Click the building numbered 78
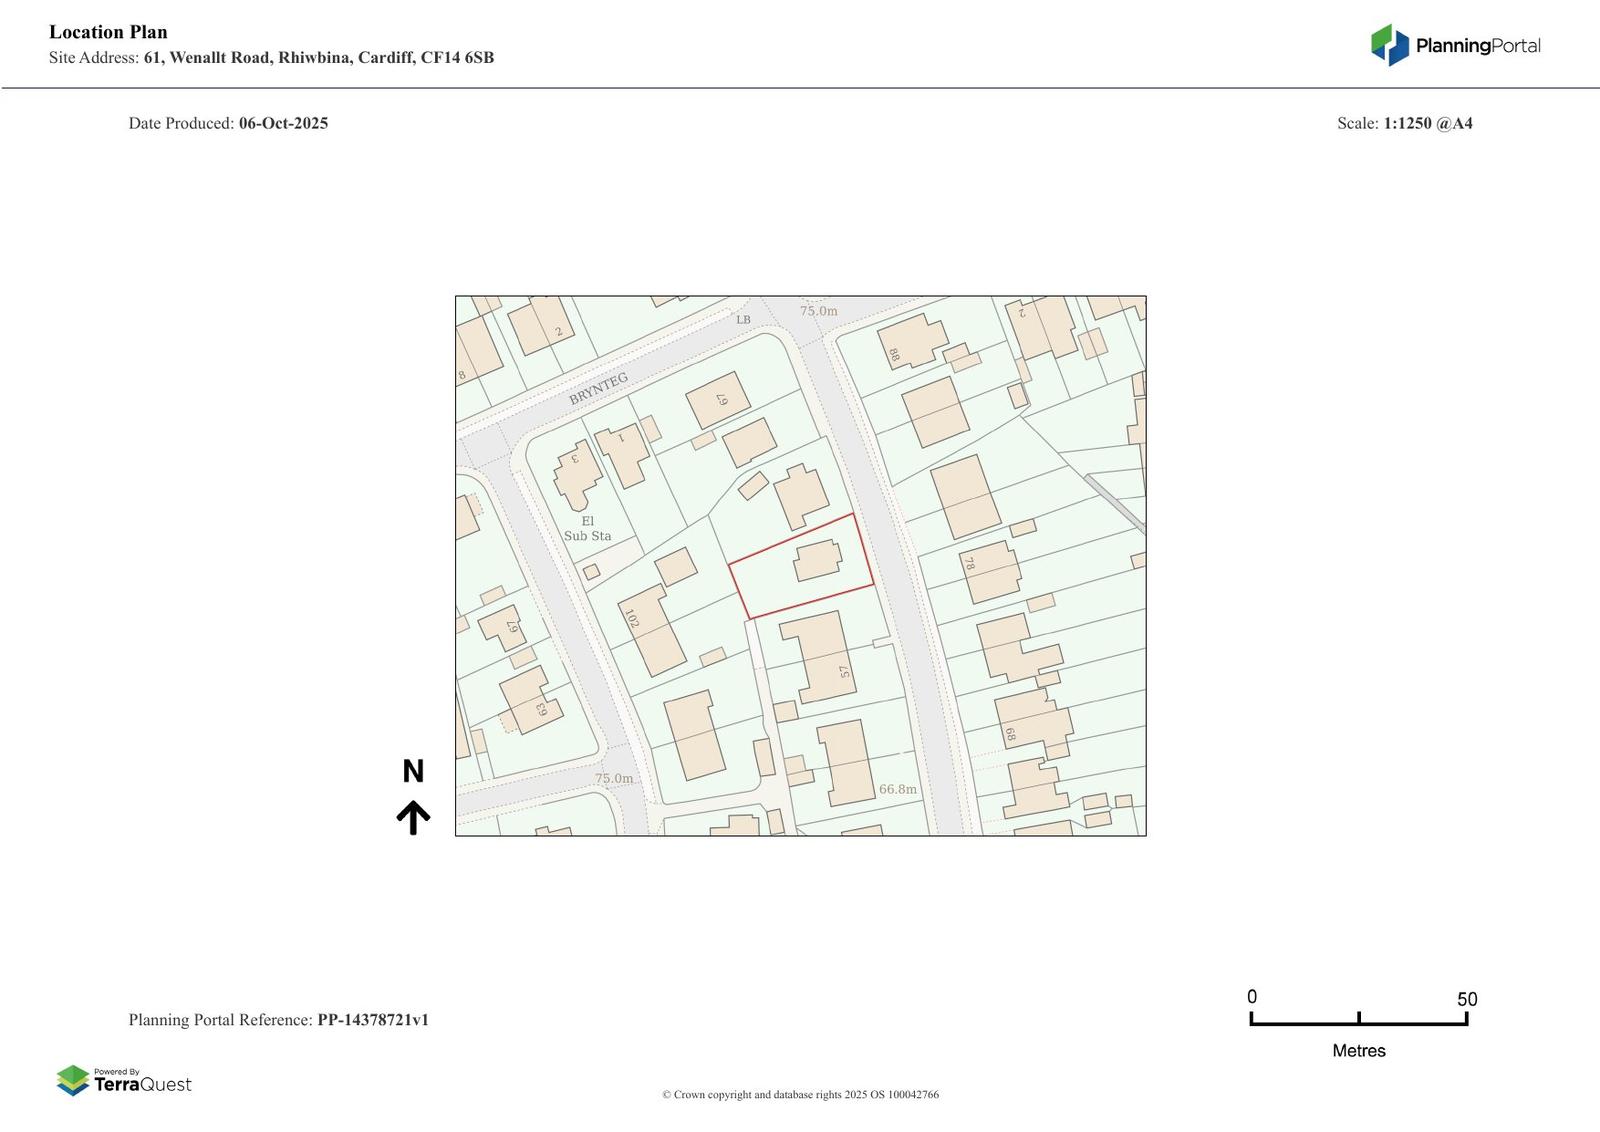This screenshot has height=1132, width=1600. point(989,571)
